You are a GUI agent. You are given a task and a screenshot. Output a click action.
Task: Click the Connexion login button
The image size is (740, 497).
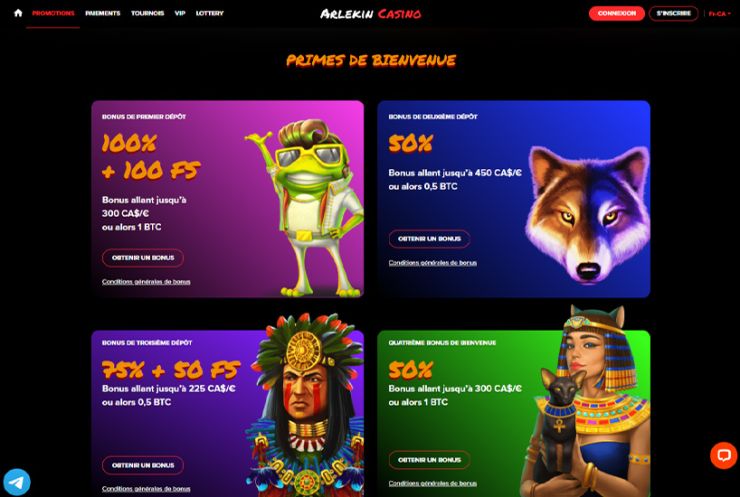[x=616, y=13]
